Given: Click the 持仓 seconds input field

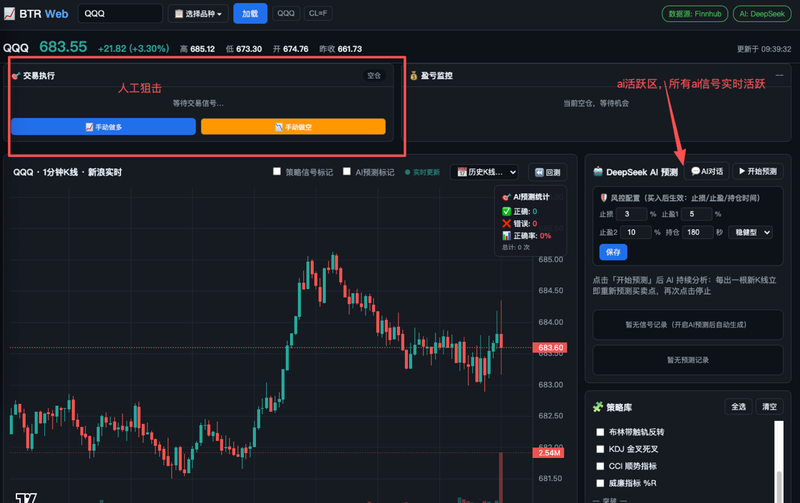Looking at the screenshot, I should pos(697,232).
